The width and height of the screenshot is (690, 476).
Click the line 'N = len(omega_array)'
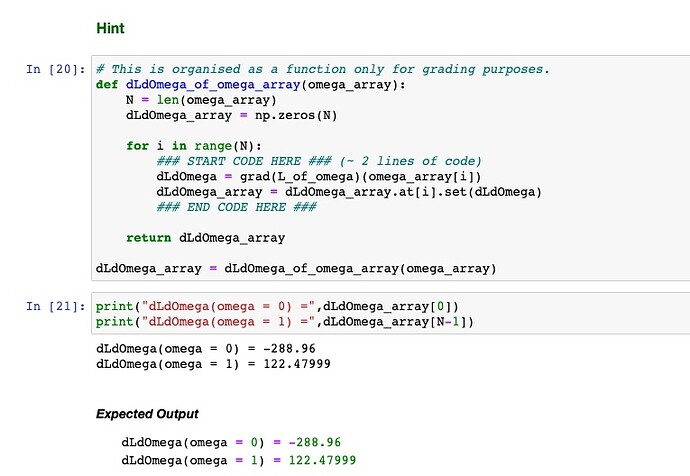(201, 100)
